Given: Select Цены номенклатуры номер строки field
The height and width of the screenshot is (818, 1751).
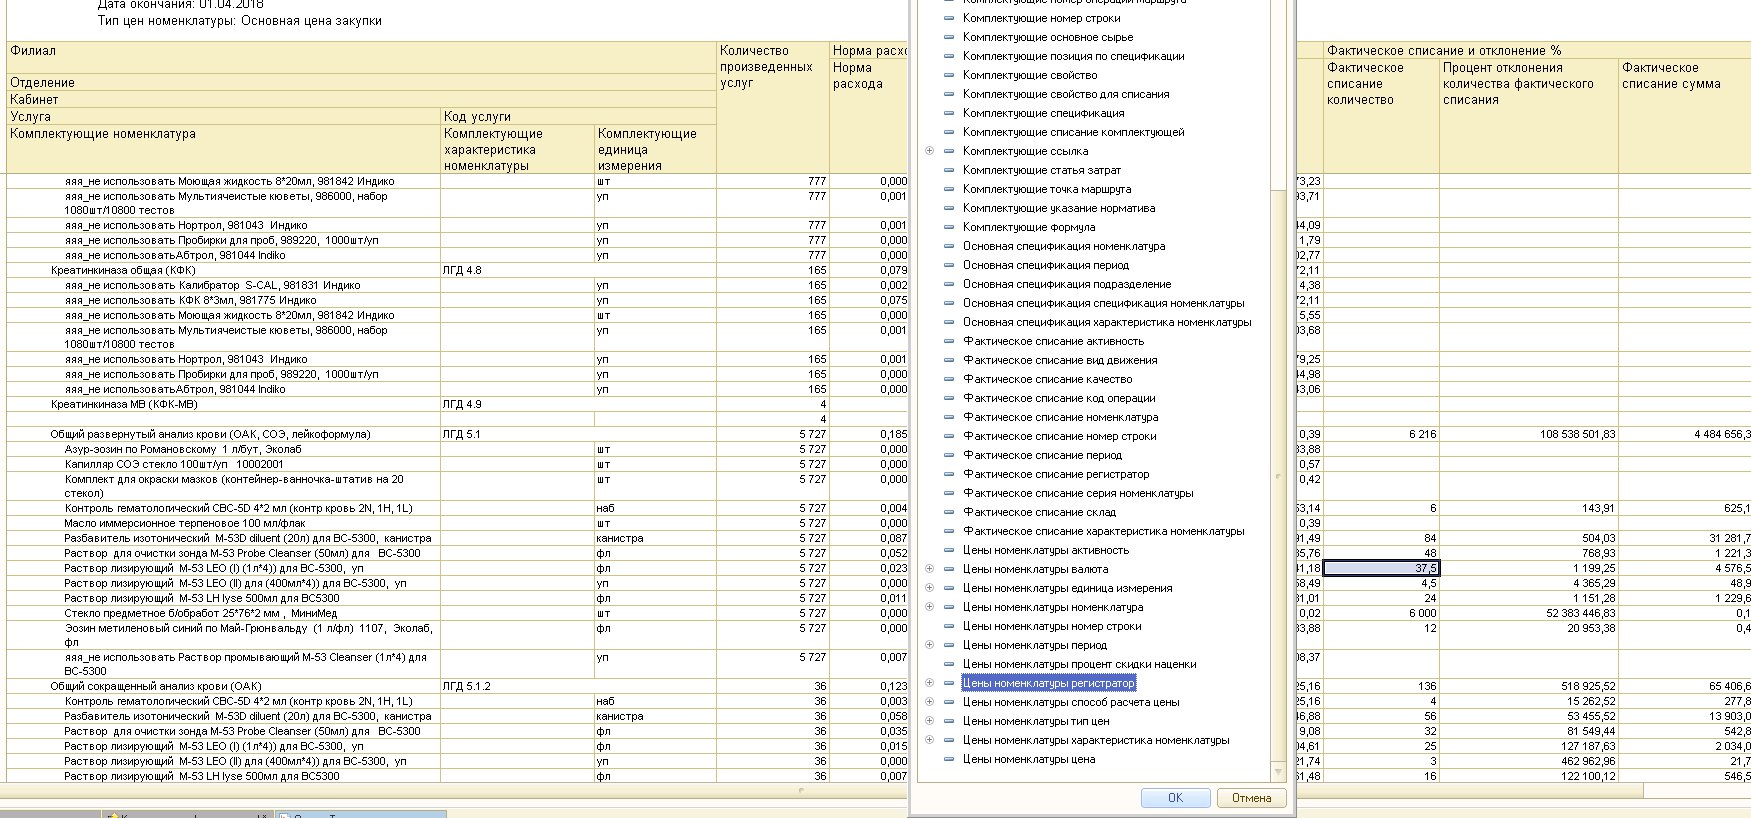Looking at the screenshot, I should click(1052, 626).
